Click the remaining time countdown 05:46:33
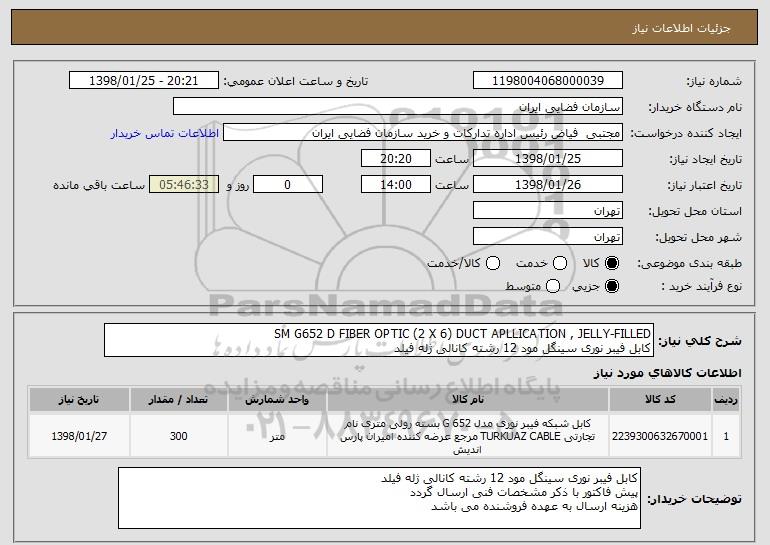The height and width of the screenshot is (545, 770). [184, 185]
